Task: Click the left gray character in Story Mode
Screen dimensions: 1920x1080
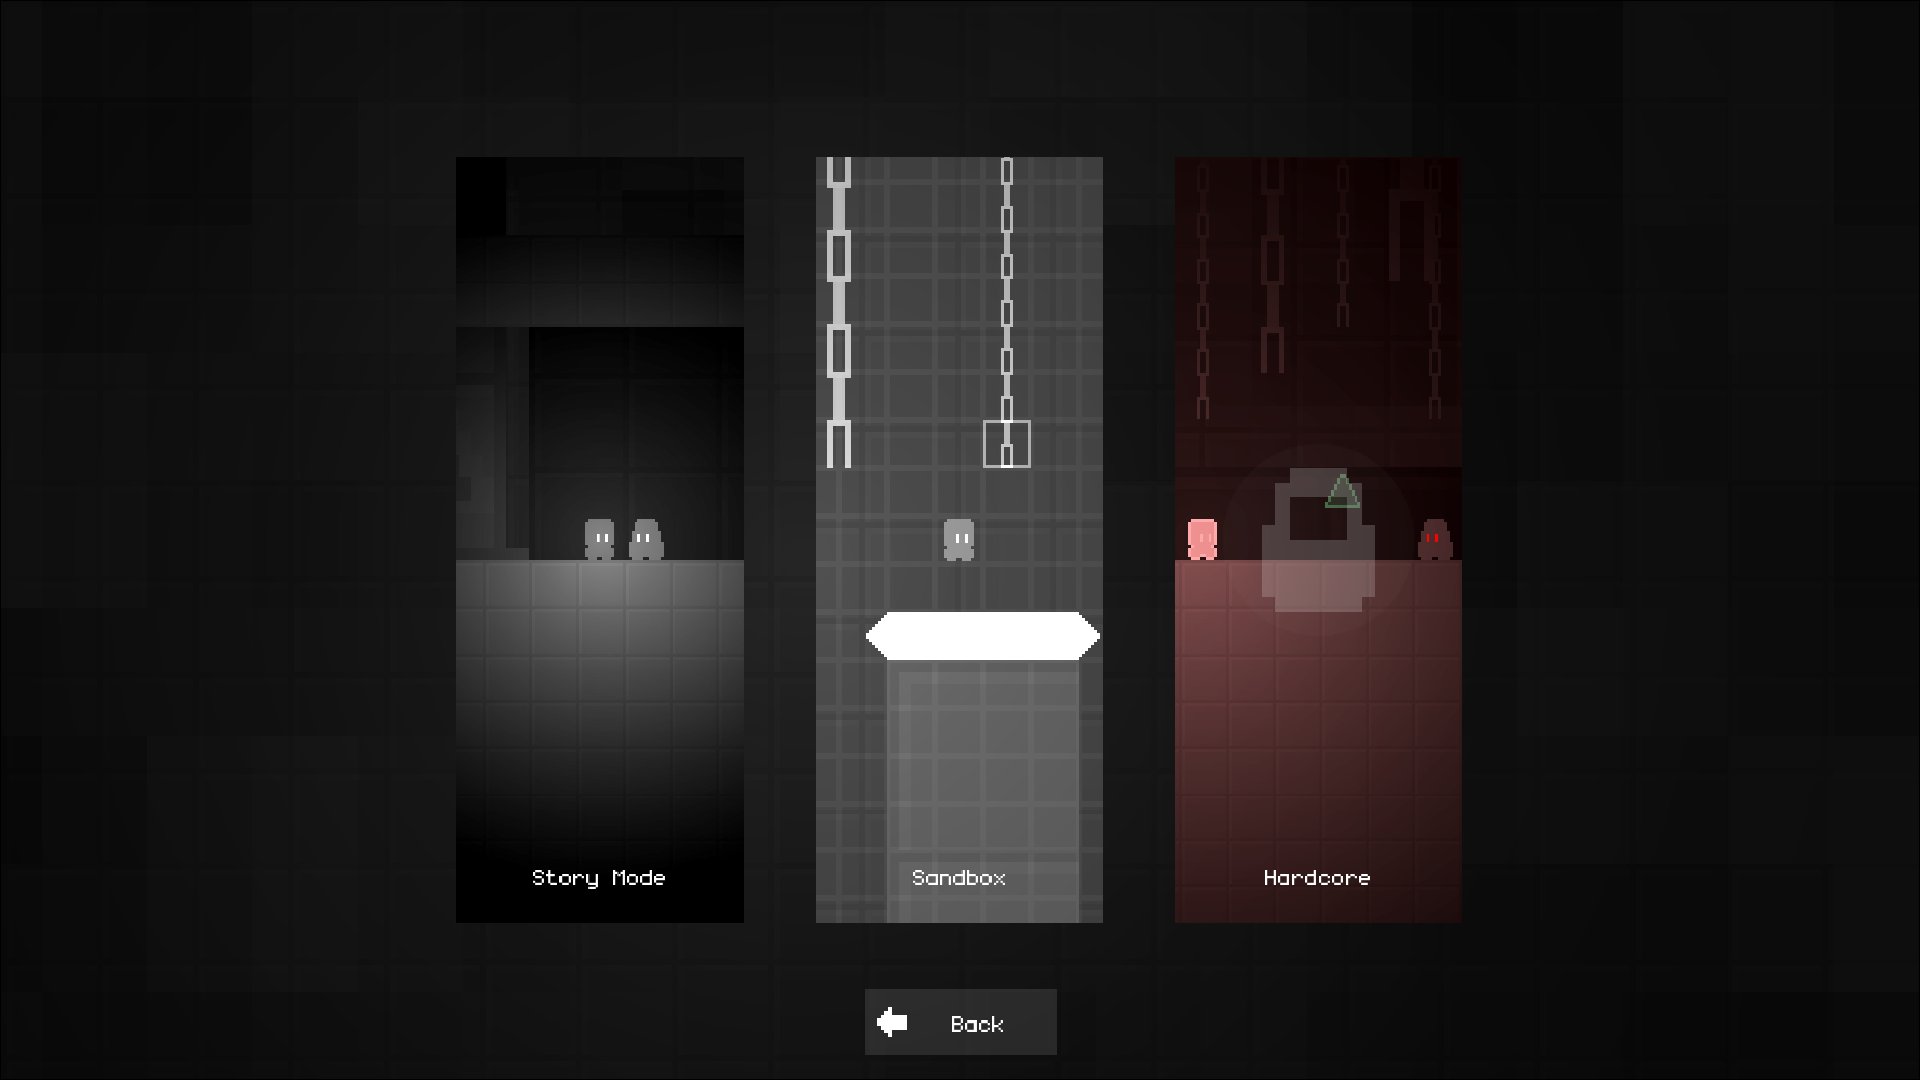Action: 599,539
